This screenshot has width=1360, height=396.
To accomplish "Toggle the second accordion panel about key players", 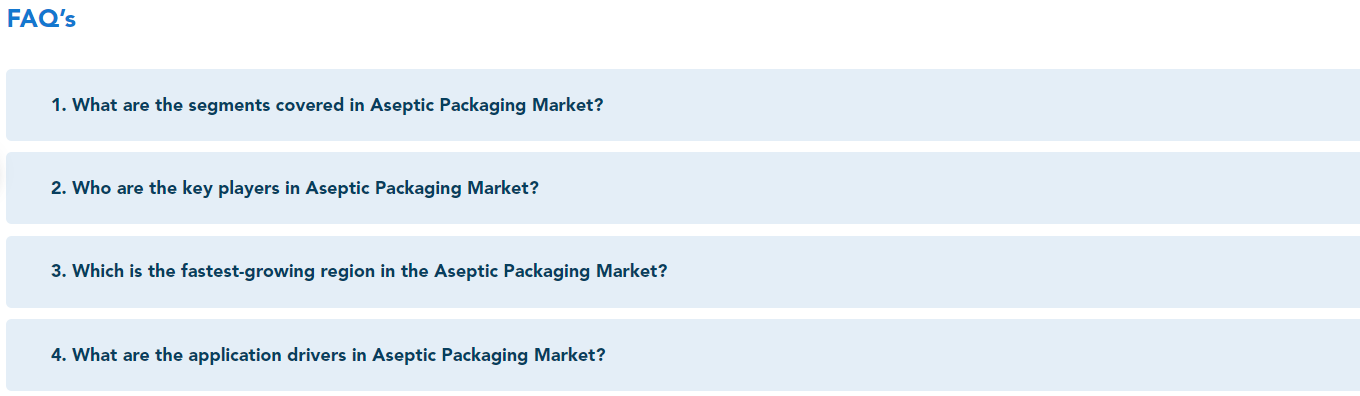I will click(683, 188).
